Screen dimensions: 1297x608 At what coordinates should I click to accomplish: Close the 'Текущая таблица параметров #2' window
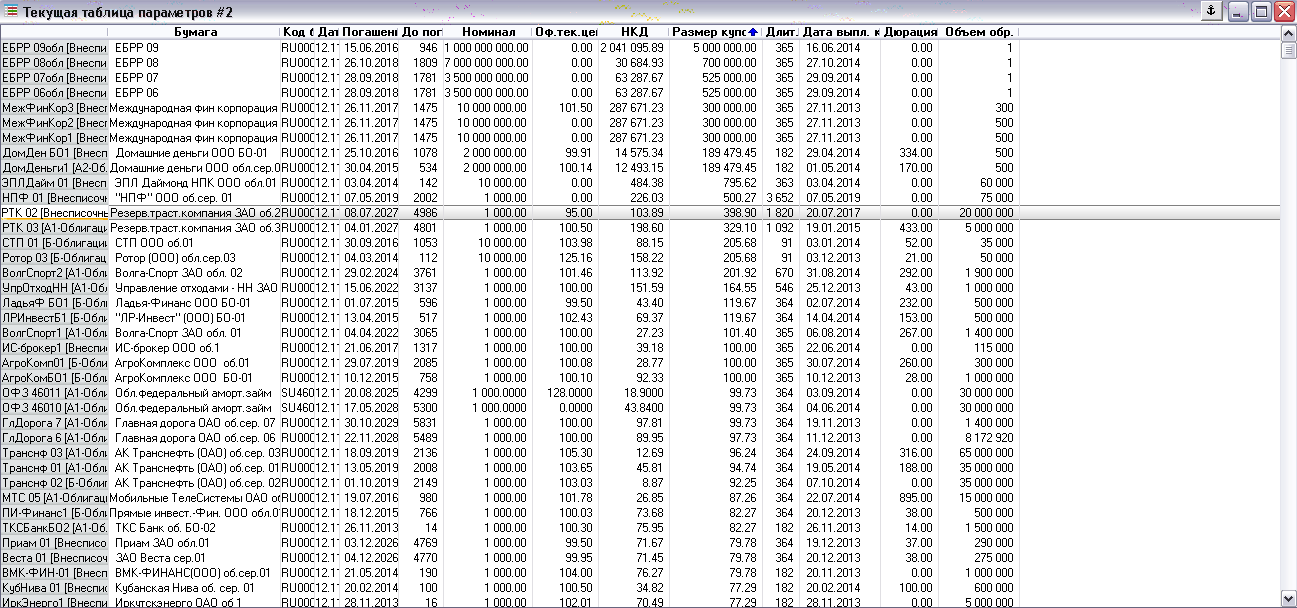(x=1284, y=12)
